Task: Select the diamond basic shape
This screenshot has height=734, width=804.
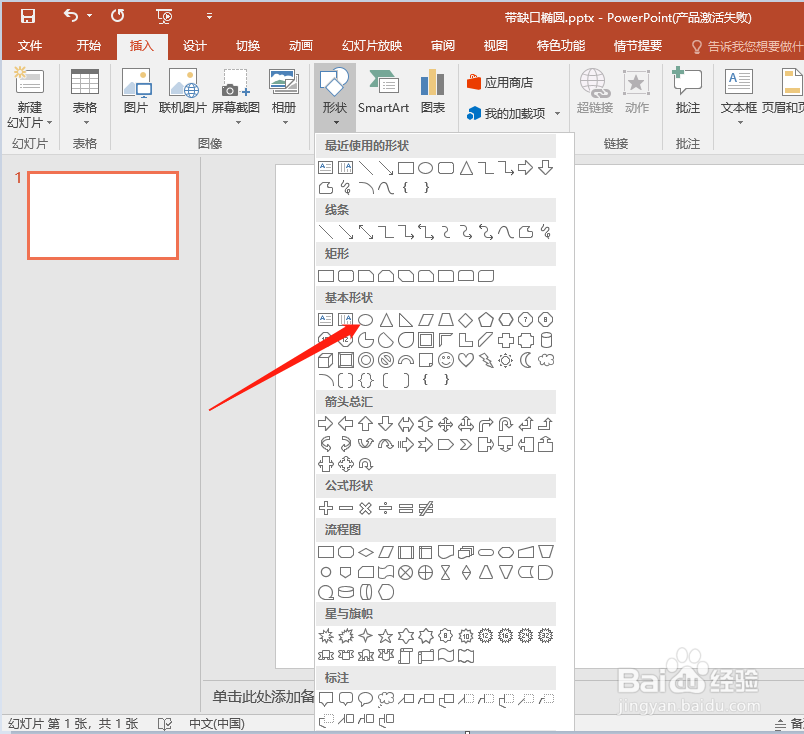Action: [466, 320]
